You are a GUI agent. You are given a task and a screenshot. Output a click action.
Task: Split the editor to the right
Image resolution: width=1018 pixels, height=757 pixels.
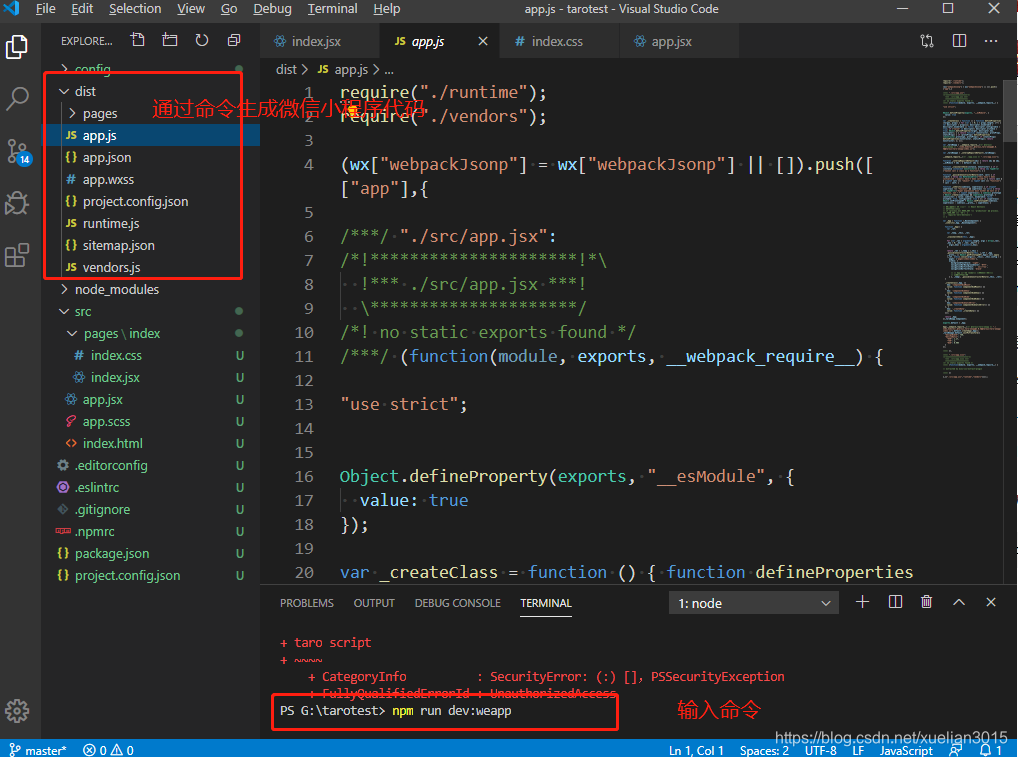tap(959, 41)
